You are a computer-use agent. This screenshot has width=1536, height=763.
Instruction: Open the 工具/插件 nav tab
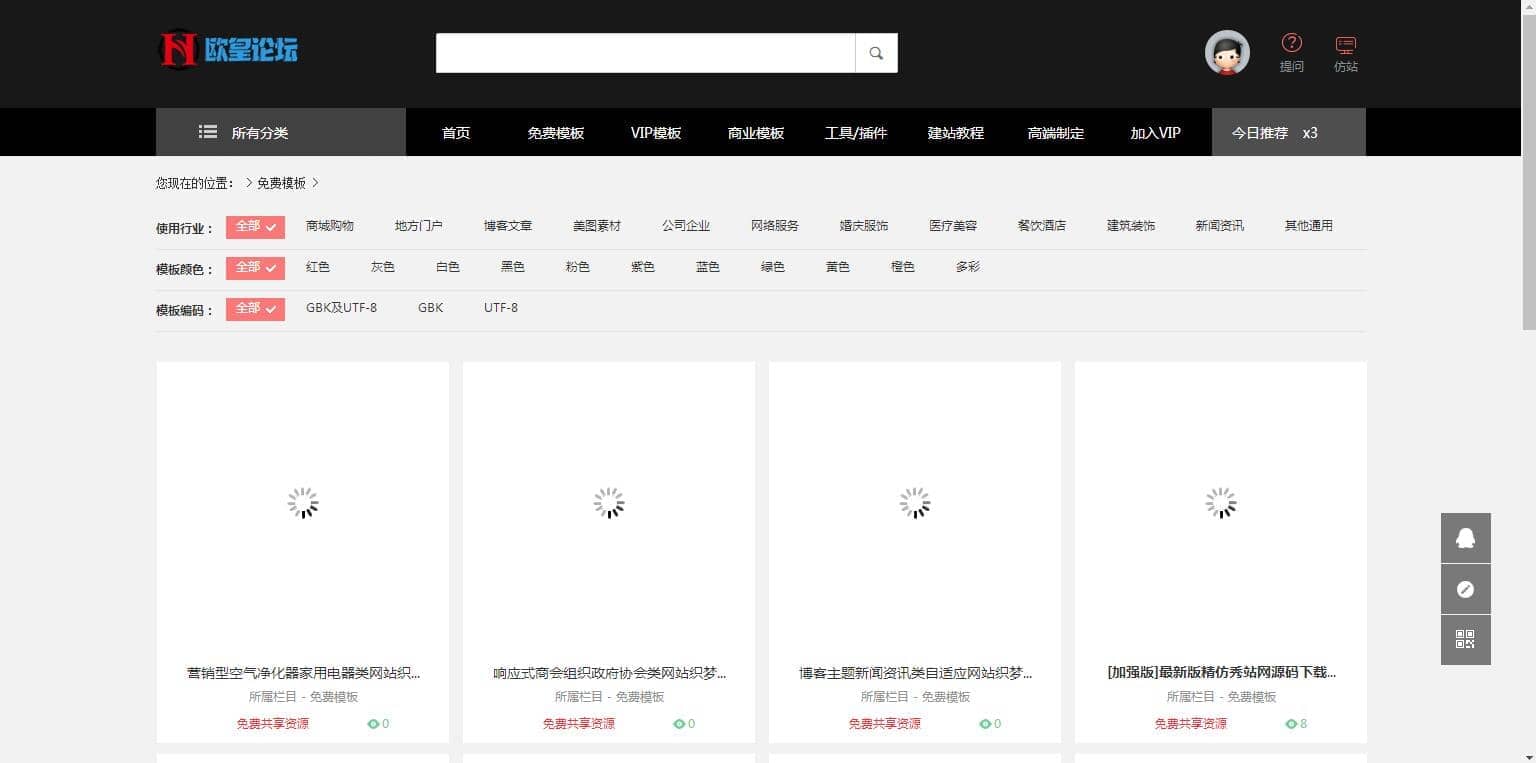pos(856,133)
